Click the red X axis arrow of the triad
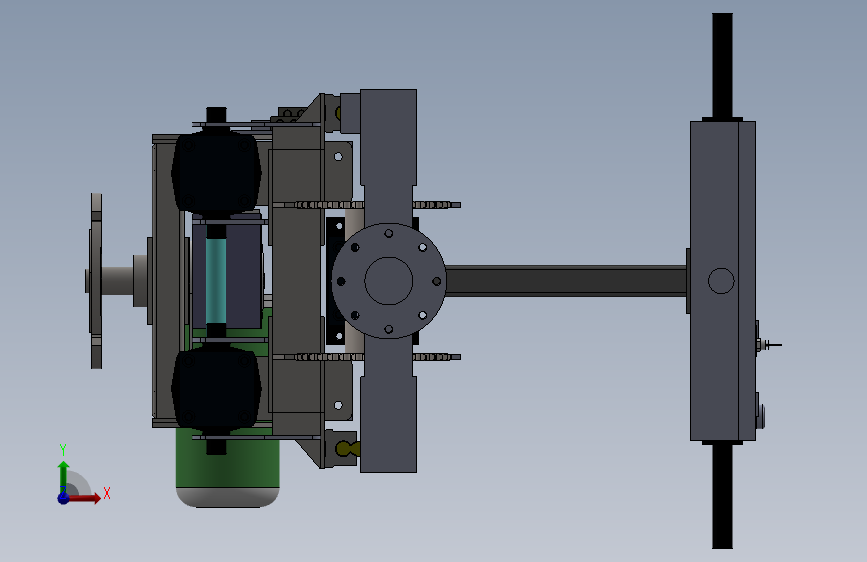Viewport: 867px width, 562px height. tap(84, 498)
